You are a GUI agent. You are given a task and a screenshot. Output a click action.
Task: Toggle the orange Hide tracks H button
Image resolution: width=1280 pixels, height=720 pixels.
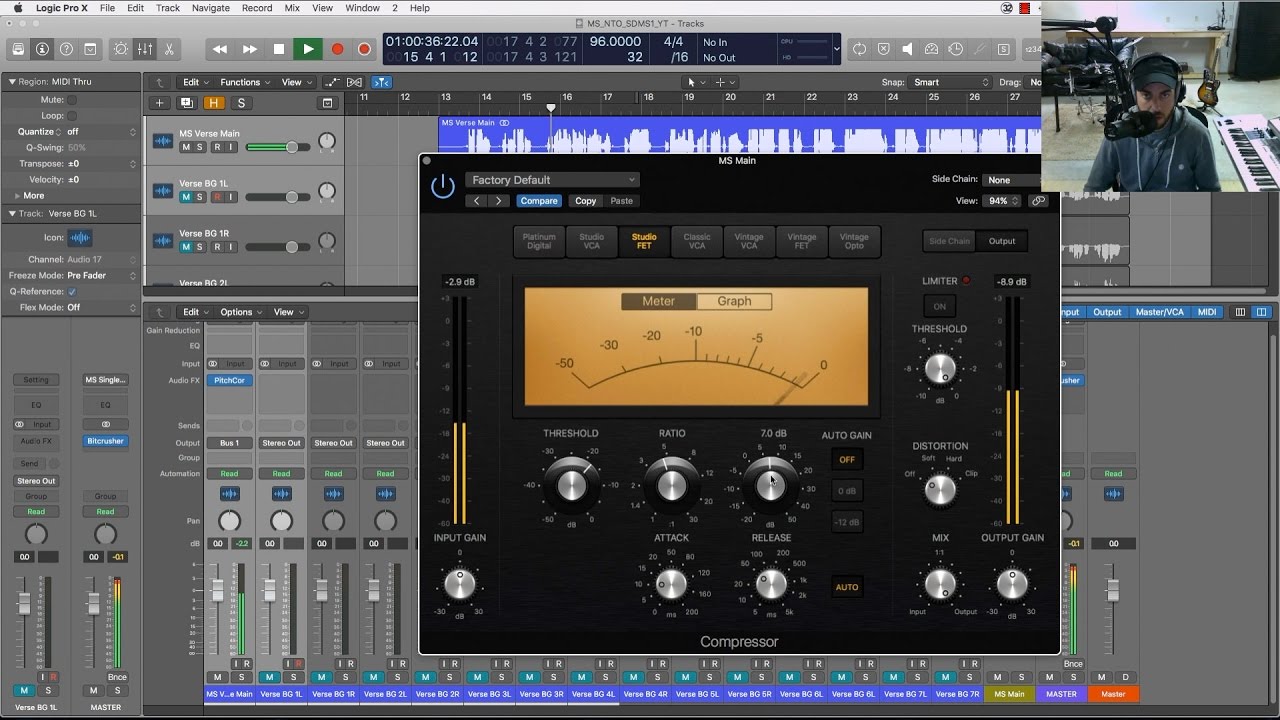tap(213, 103)
